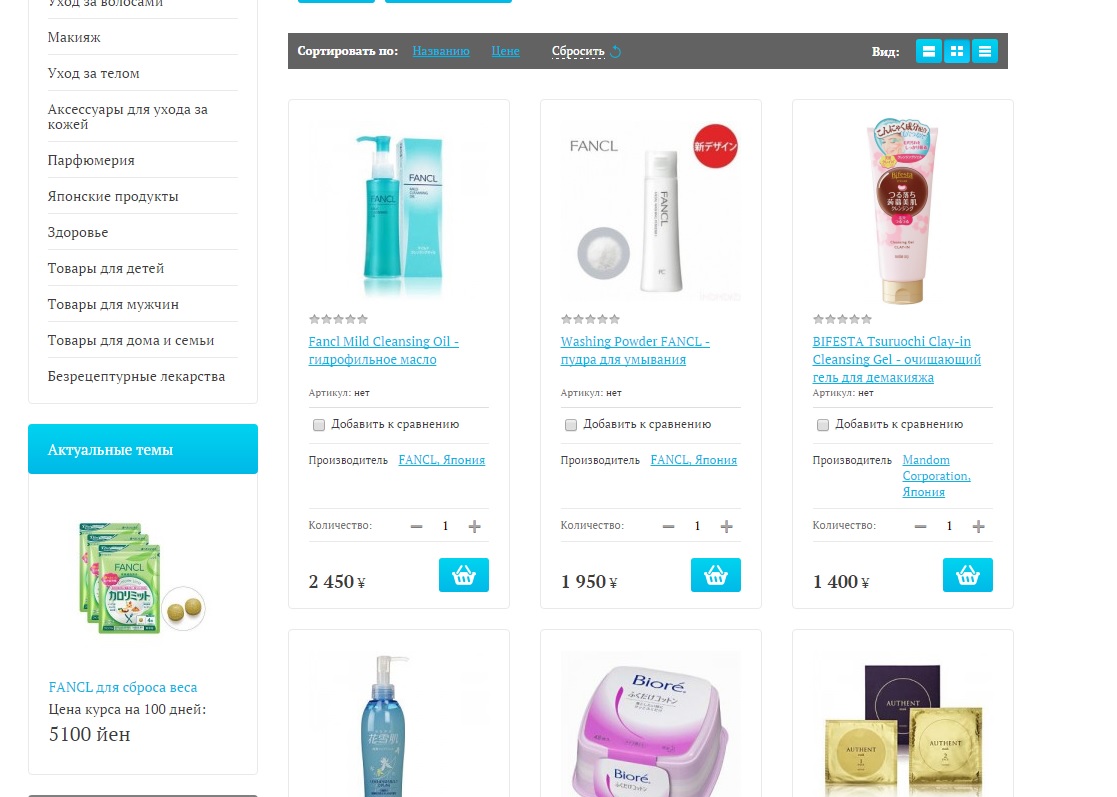Add BIFESTA Cleansing Gel to cart
Screen dimensions: 1117x797
click(967, 575)
